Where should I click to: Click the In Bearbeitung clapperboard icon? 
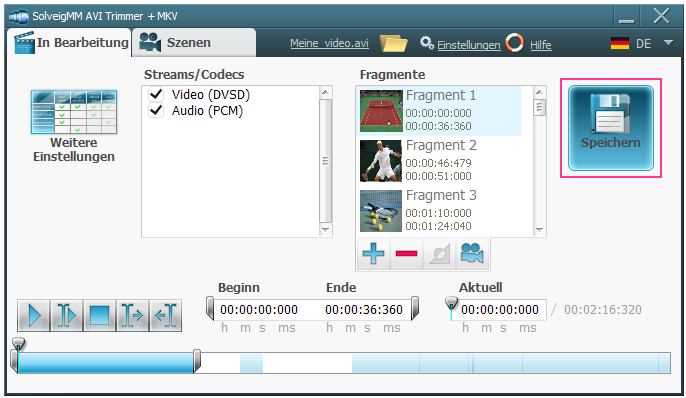pyautogui.click(x=24, y=42)
